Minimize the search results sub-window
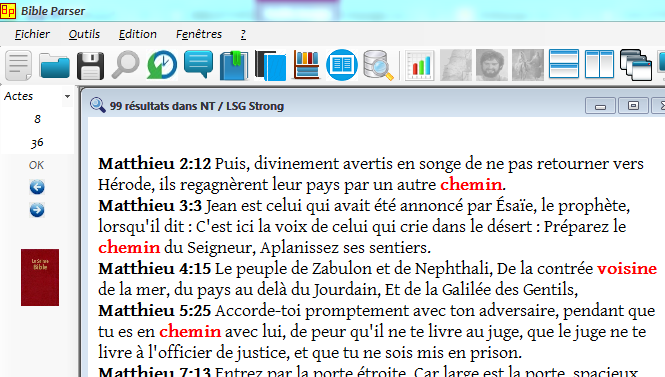Screen dimensions: 665x377 (x=600, y=106)
